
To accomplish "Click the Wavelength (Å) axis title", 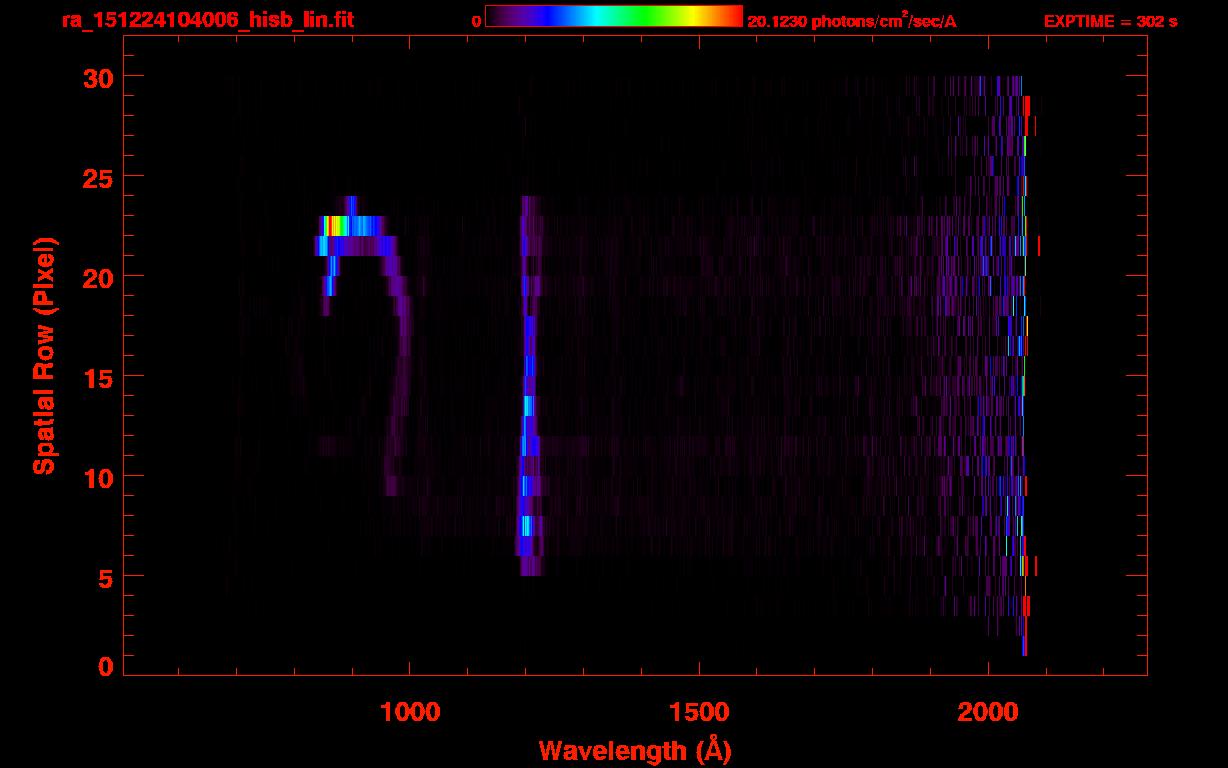I will (x=635, y=749).
